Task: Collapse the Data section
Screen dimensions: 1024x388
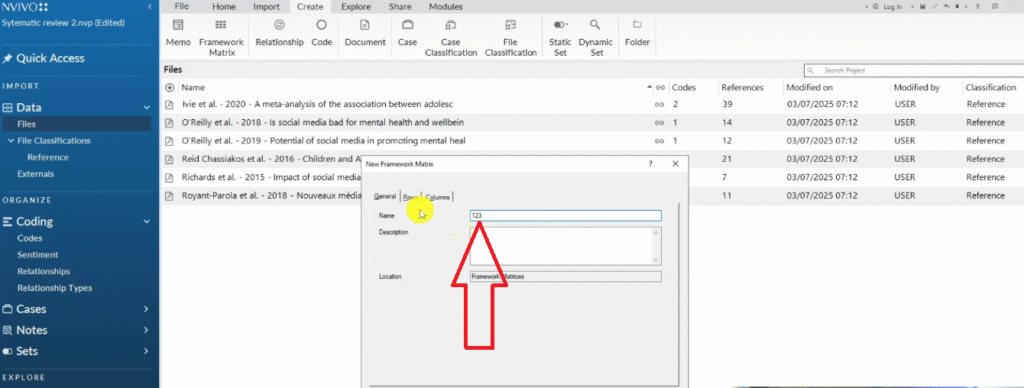Action: pos(146,108)
